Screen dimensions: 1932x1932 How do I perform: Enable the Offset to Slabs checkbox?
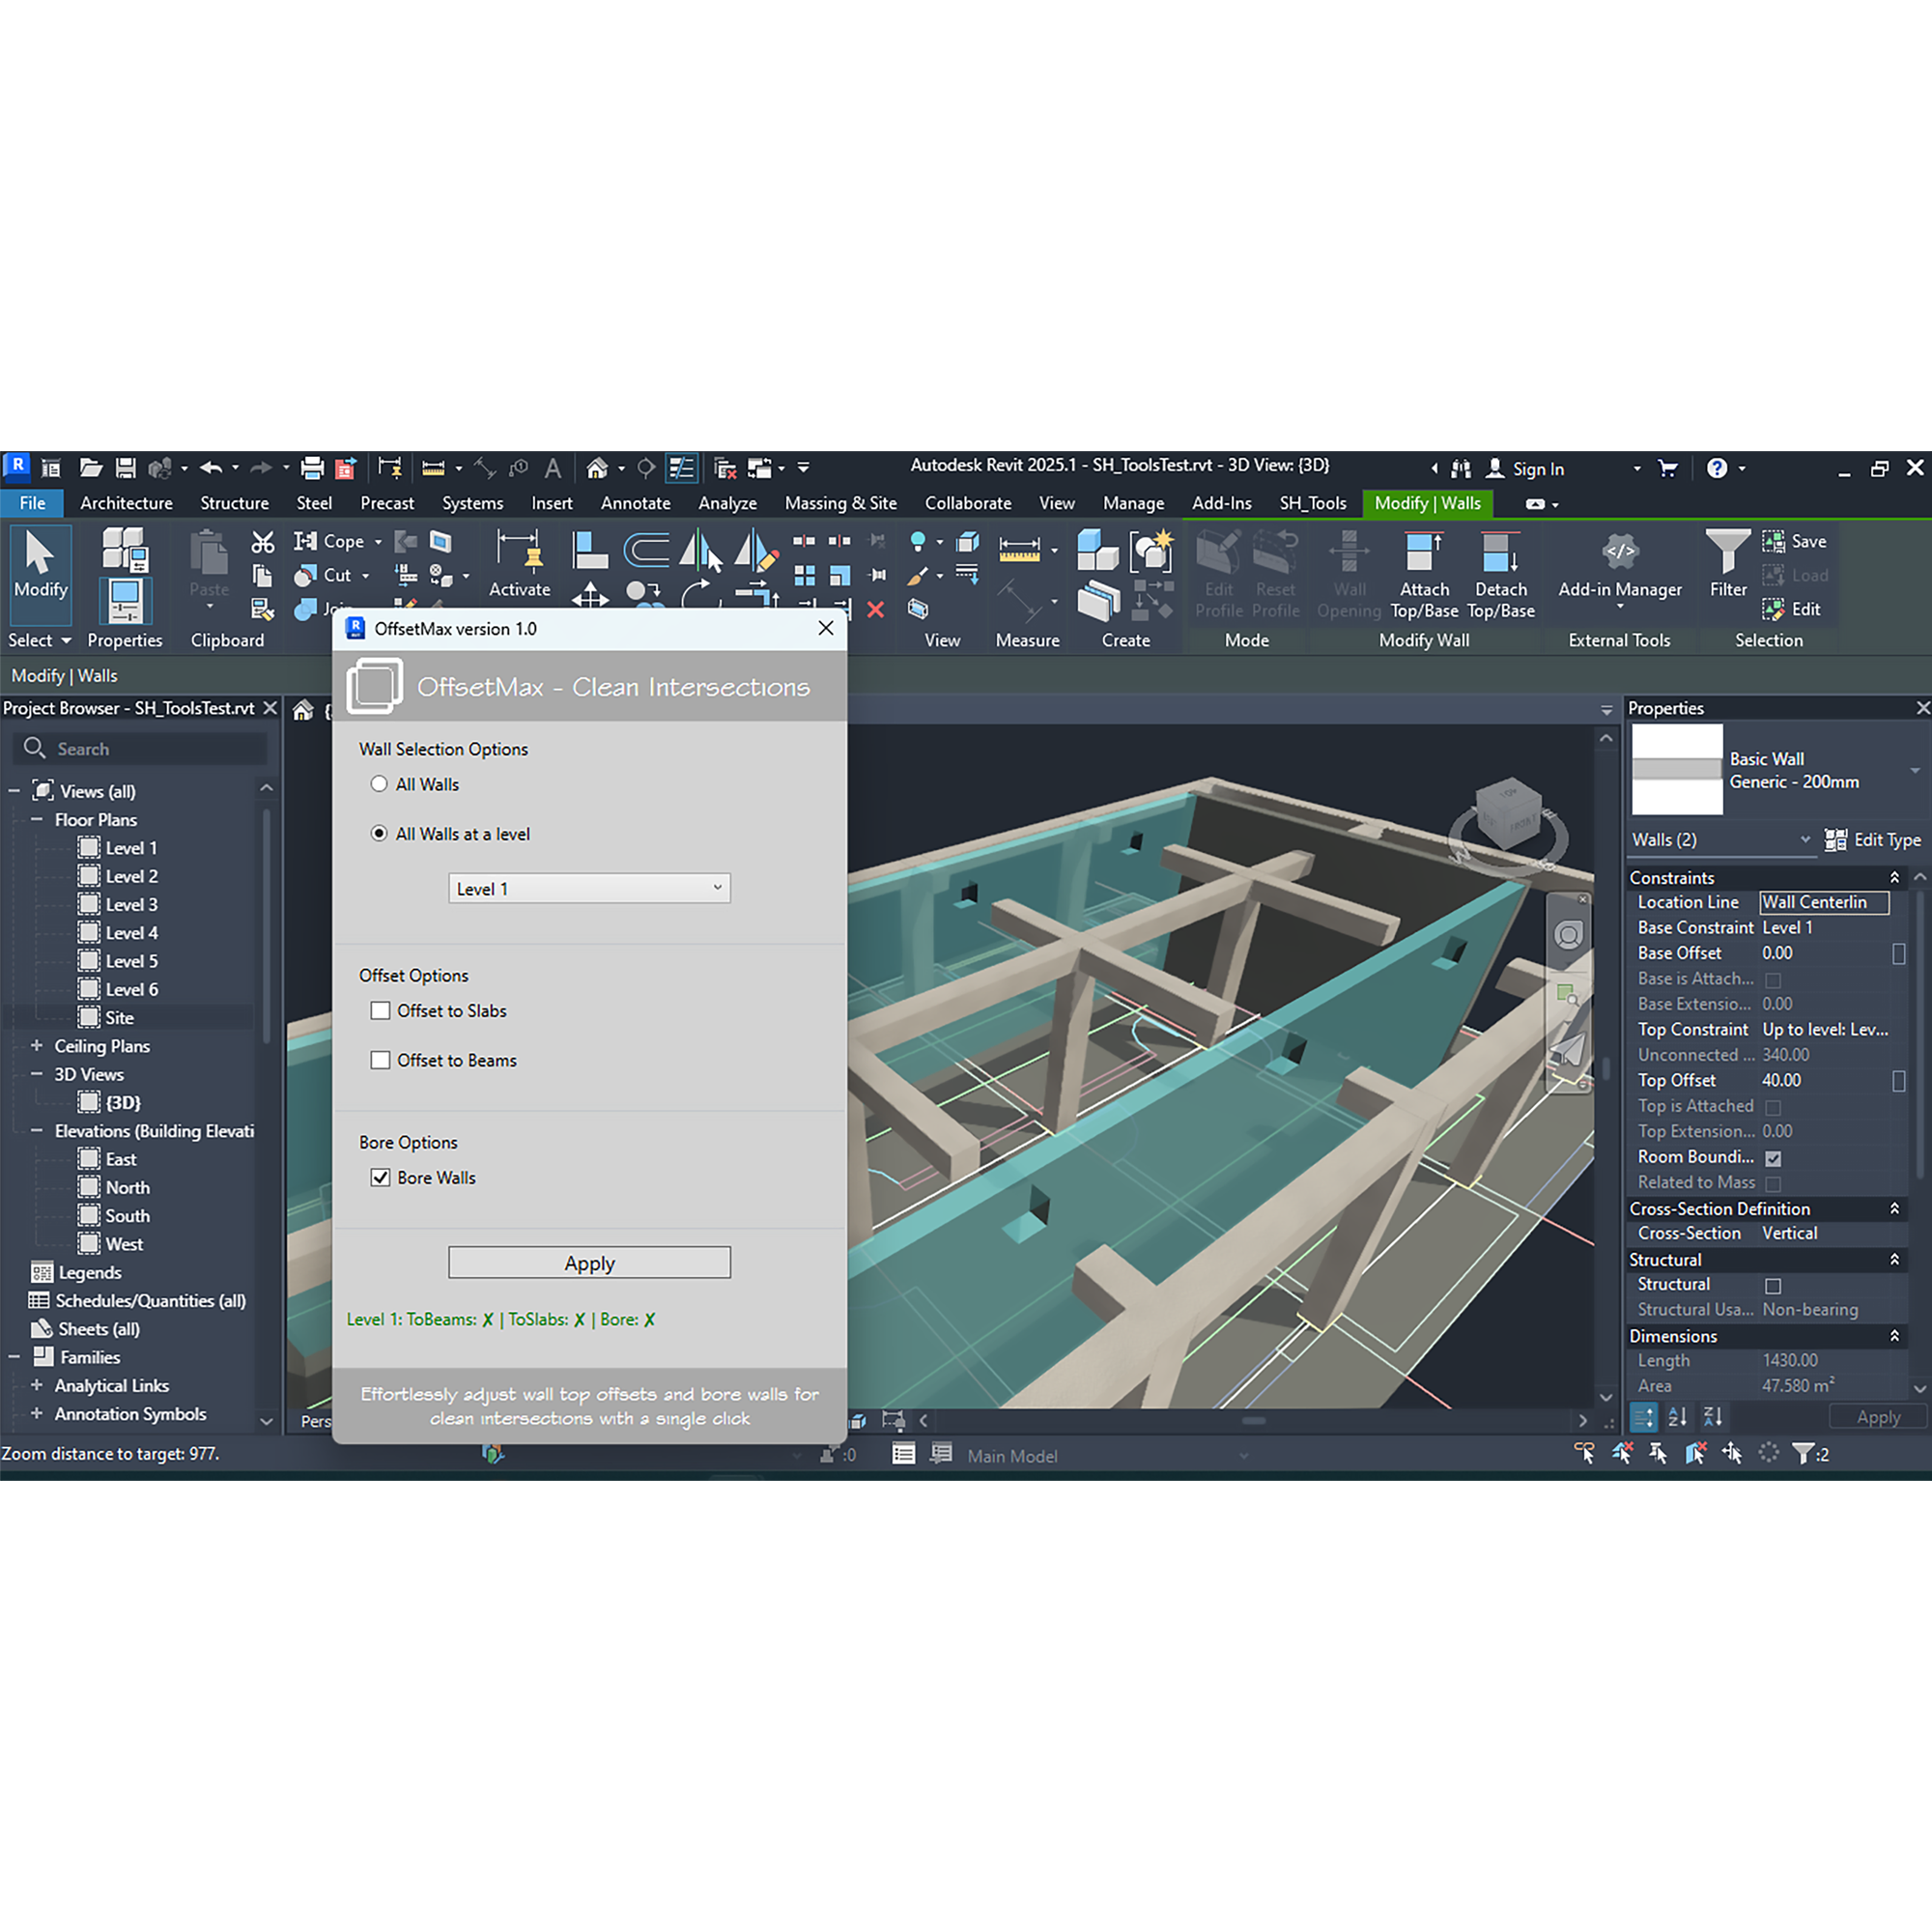tap(380, 1011)
